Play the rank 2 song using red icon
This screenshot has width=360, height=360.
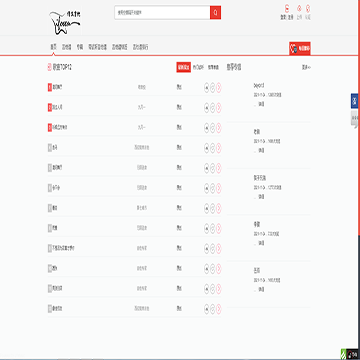coord(219,108)
